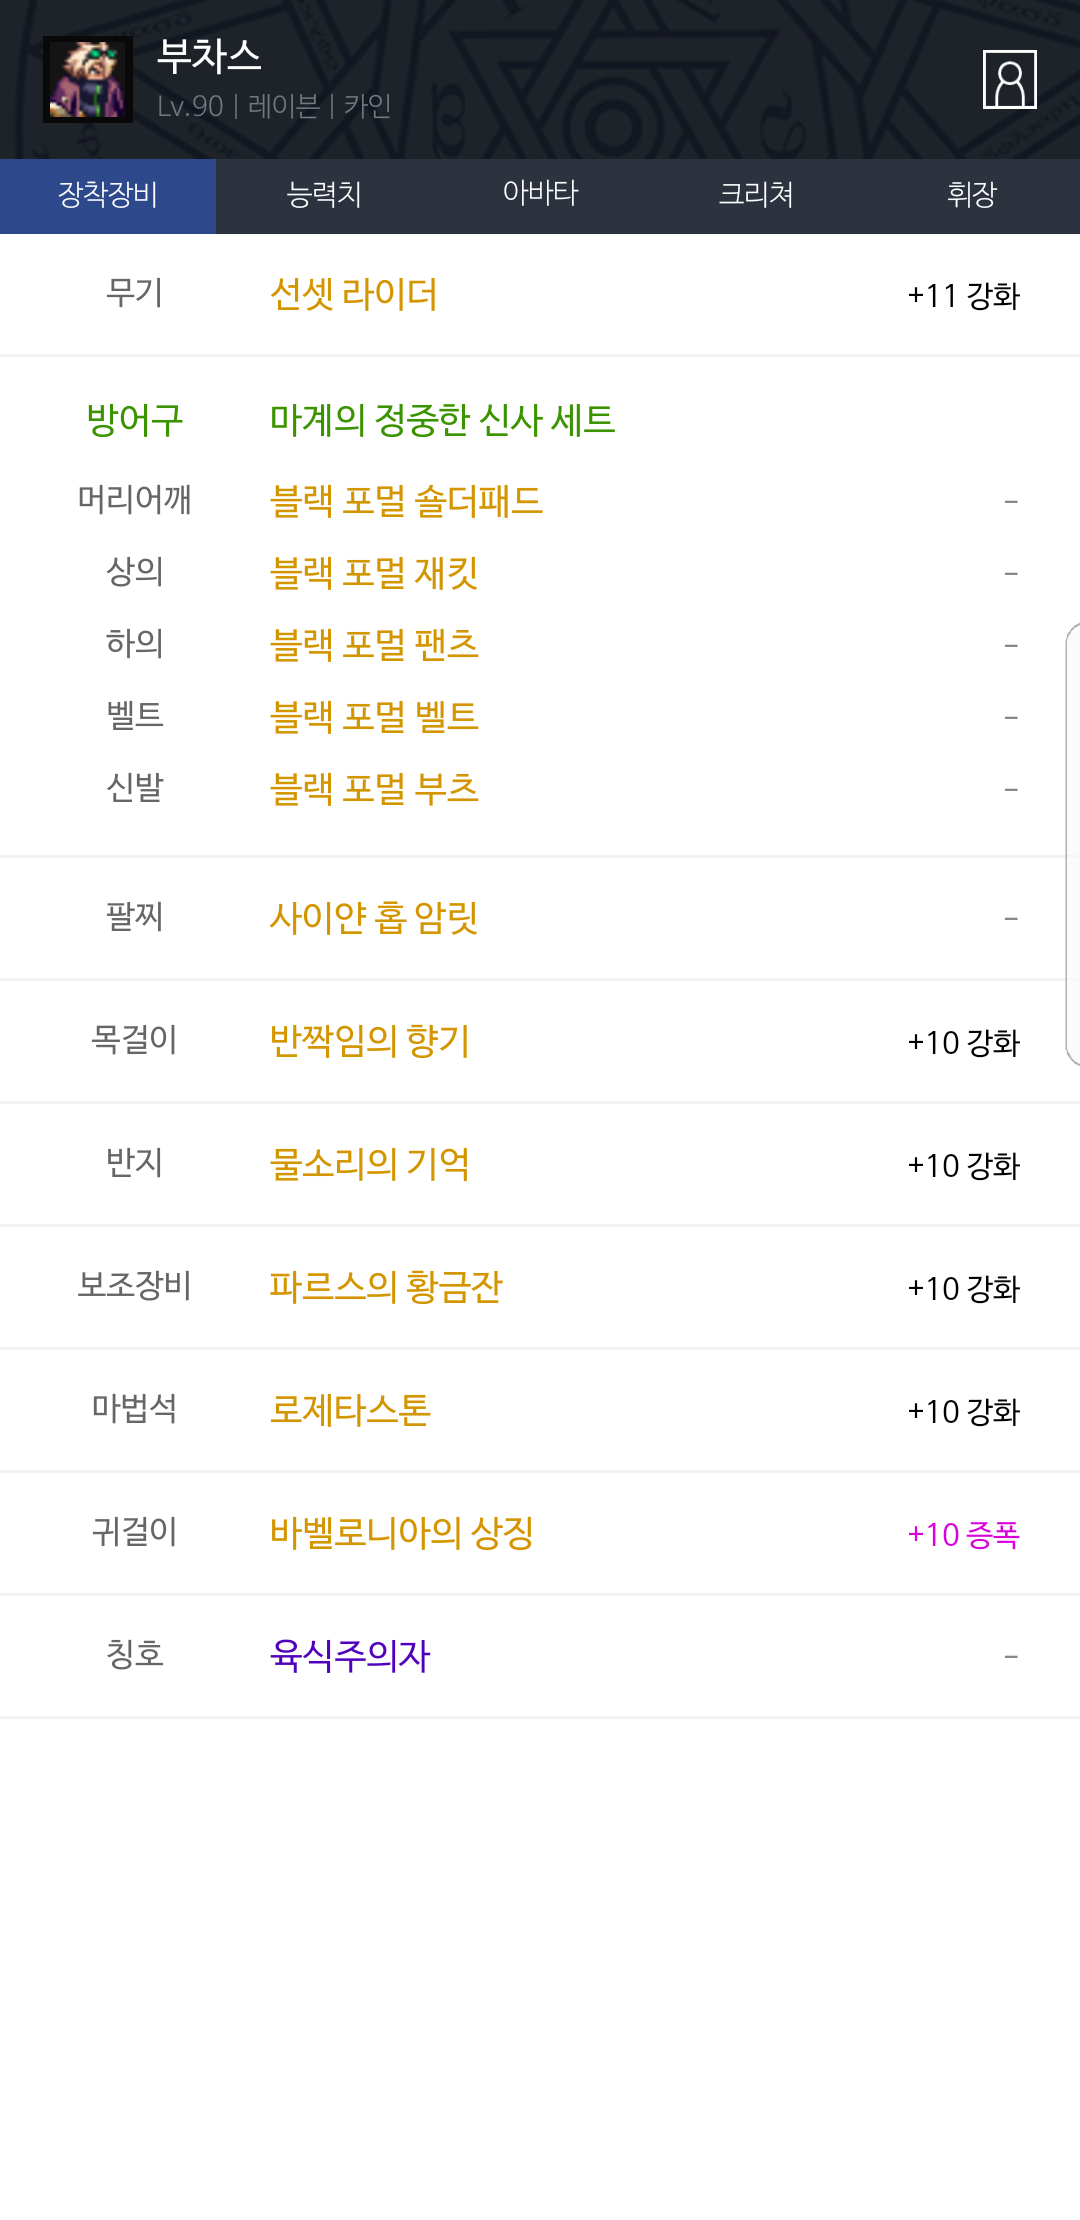Open the 블랙 포멀 부츠 item
Image resolution: width=1080 pixels, height=2220 pixels.
(x=374, y=789)
